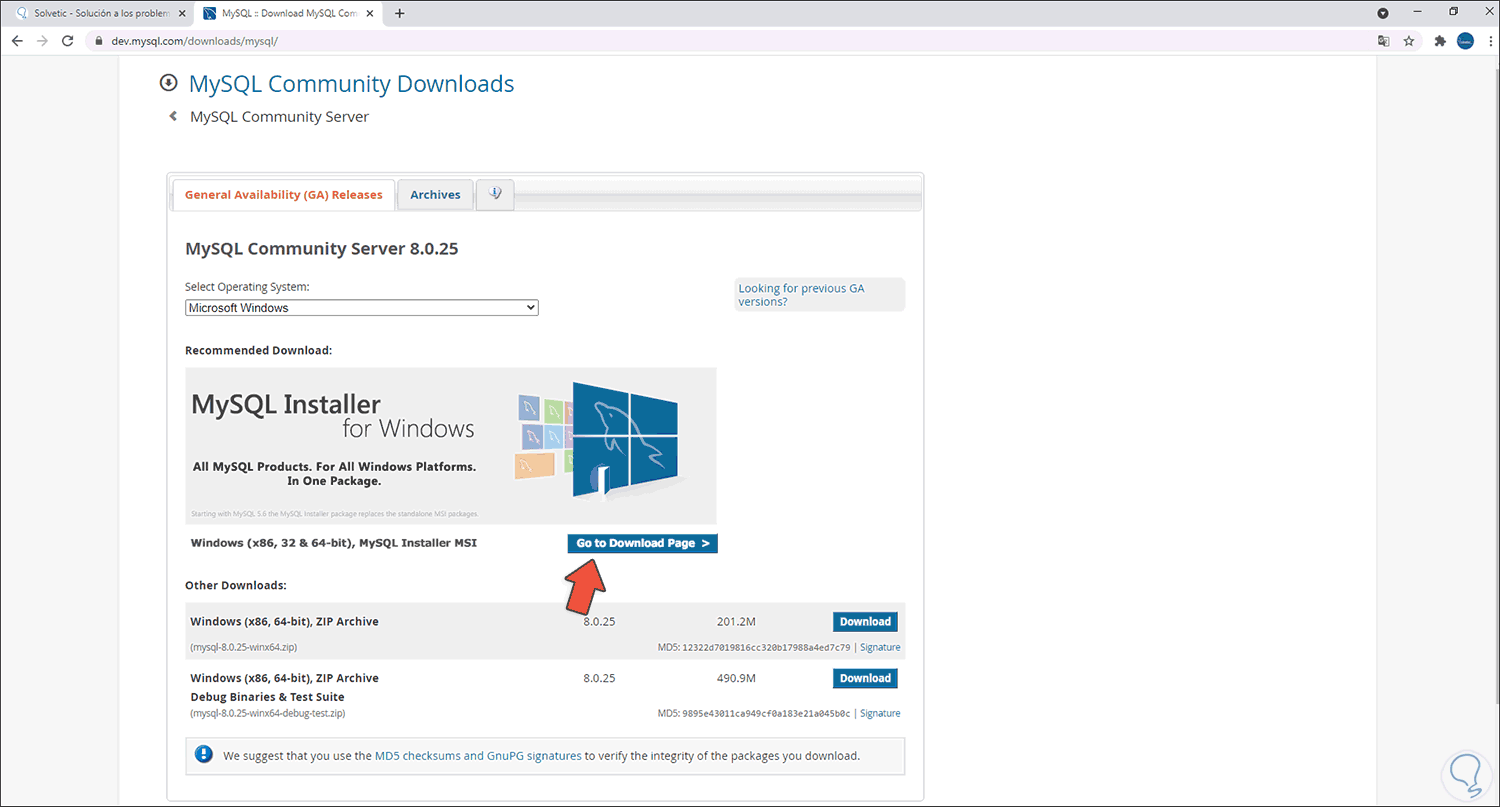1500x807 pixels.
Task: Reload the current page
Action: coord(68,41)
